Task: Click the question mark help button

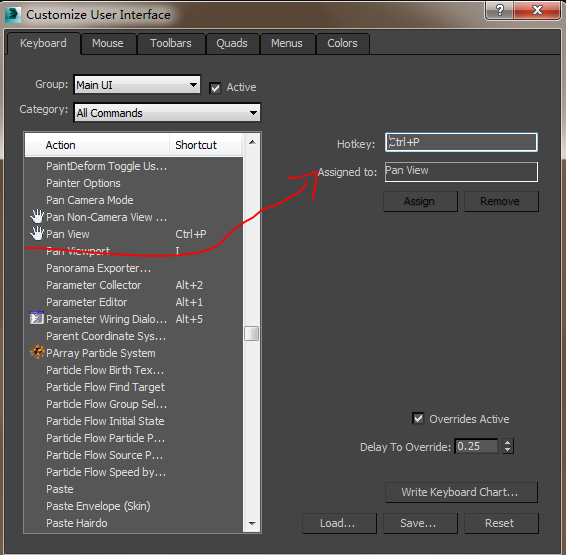Action: pyautogui.click(x=499, y=10)
